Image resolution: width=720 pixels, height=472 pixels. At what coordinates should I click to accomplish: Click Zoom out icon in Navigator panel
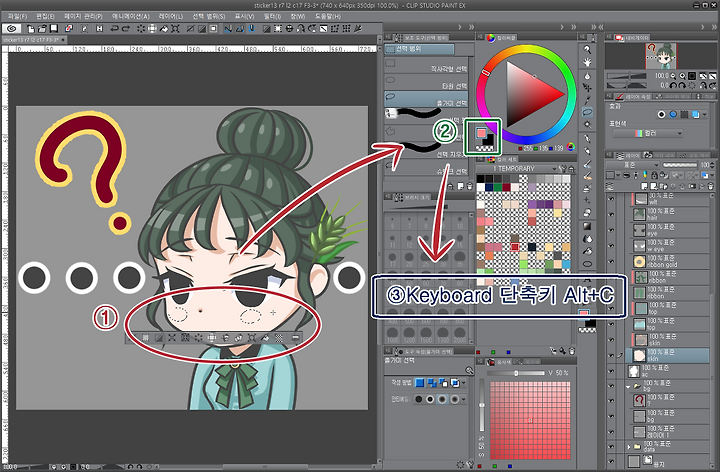[x=674, y=76]
